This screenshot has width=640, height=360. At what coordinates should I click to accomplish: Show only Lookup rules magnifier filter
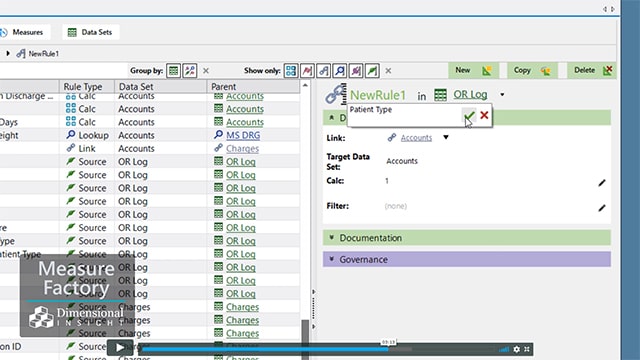[340, 71]
